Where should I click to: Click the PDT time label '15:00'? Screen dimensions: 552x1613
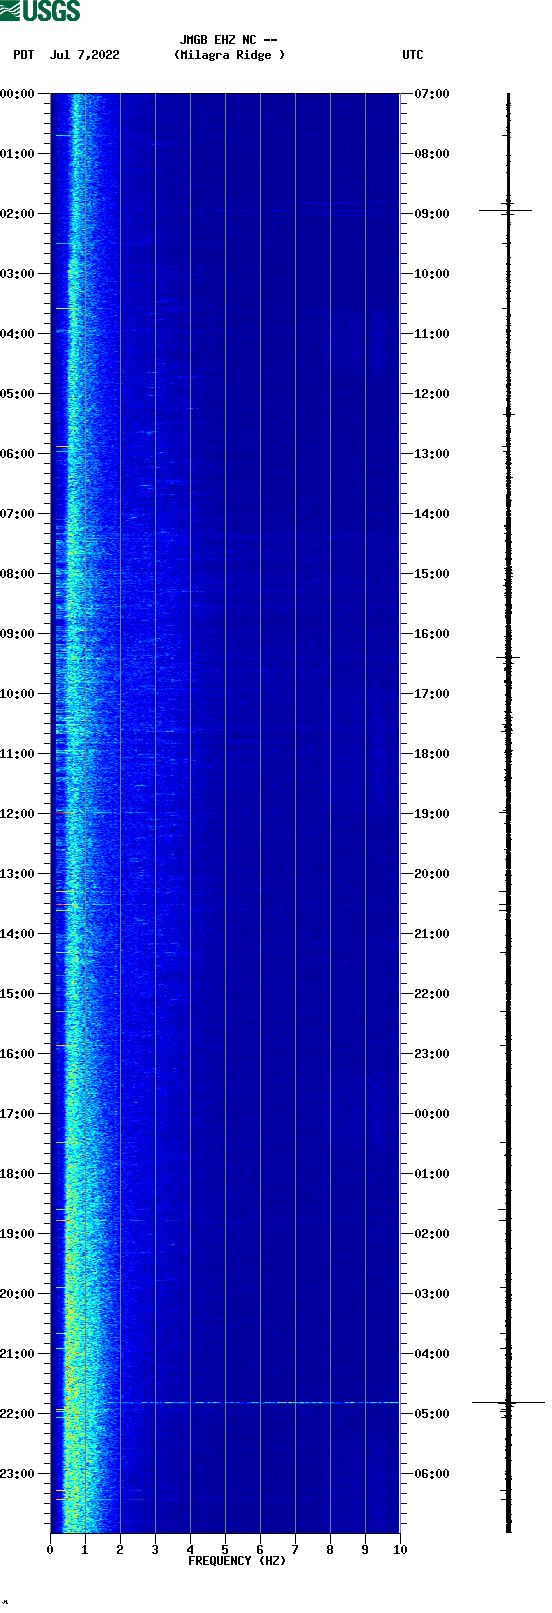tap(18, 994)
